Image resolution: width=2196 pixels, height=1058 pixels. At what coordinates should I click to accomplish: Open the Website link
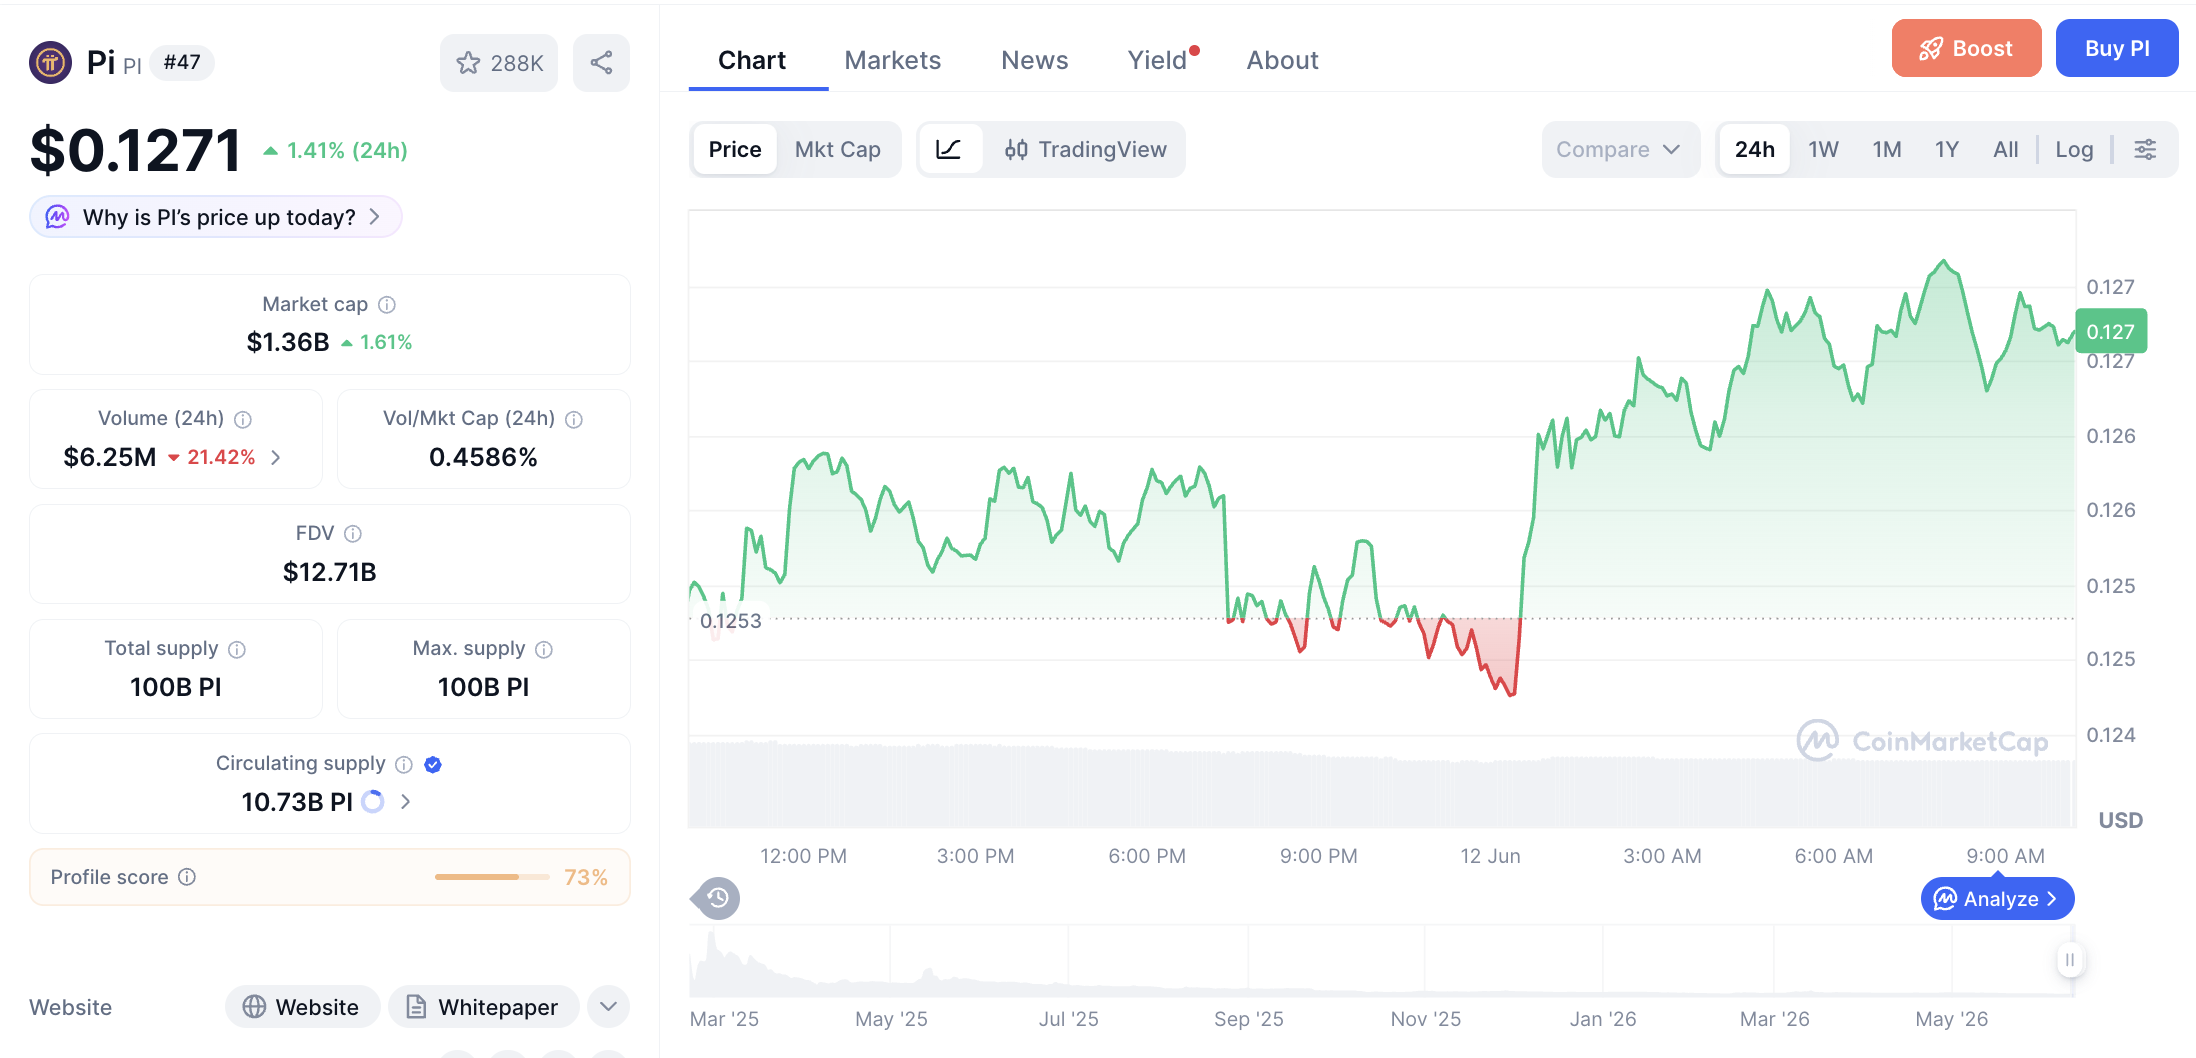point(302,1007)
